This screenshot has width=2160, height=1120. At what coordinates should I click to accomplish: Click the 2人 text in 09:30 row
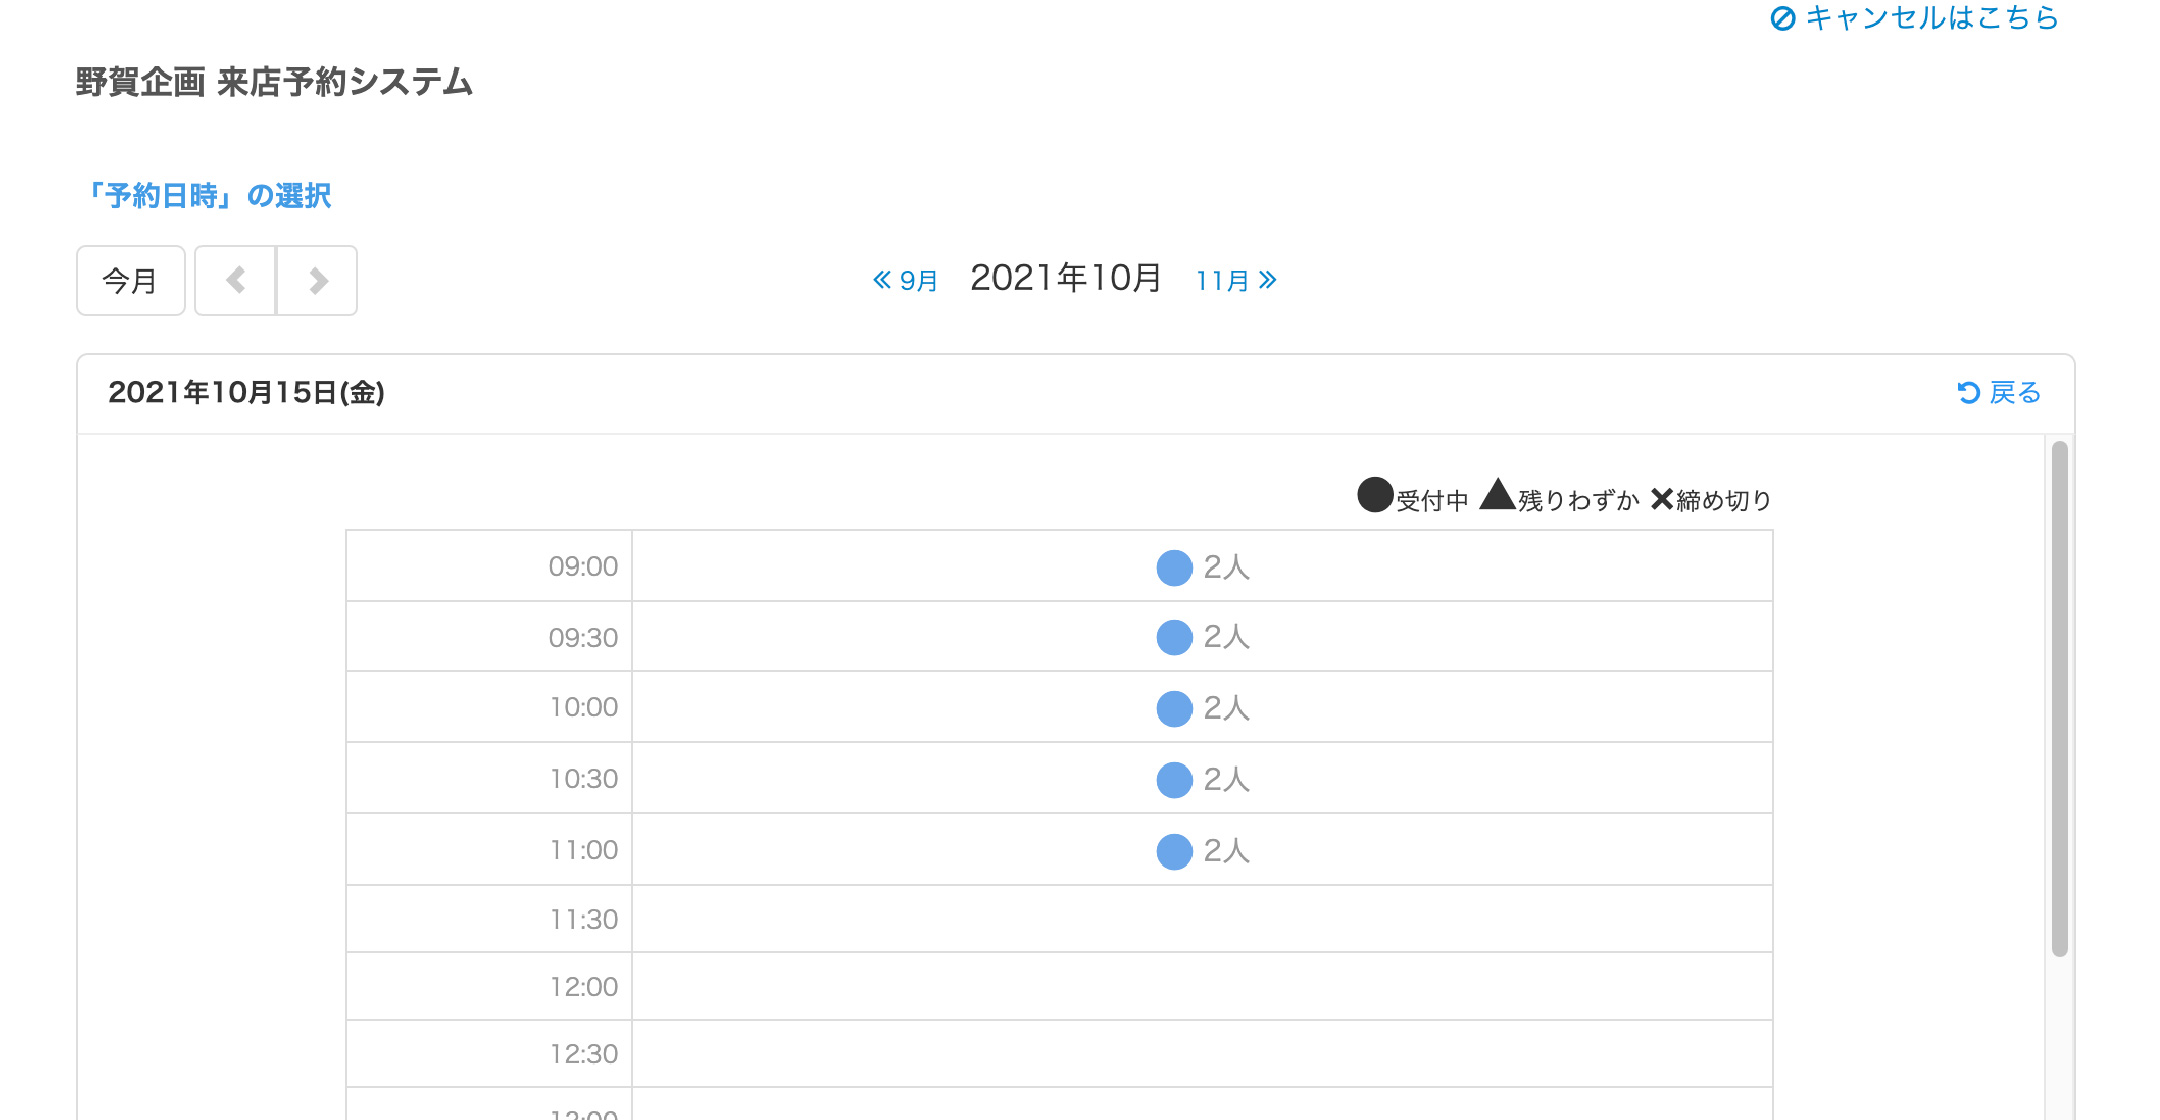1227,637
